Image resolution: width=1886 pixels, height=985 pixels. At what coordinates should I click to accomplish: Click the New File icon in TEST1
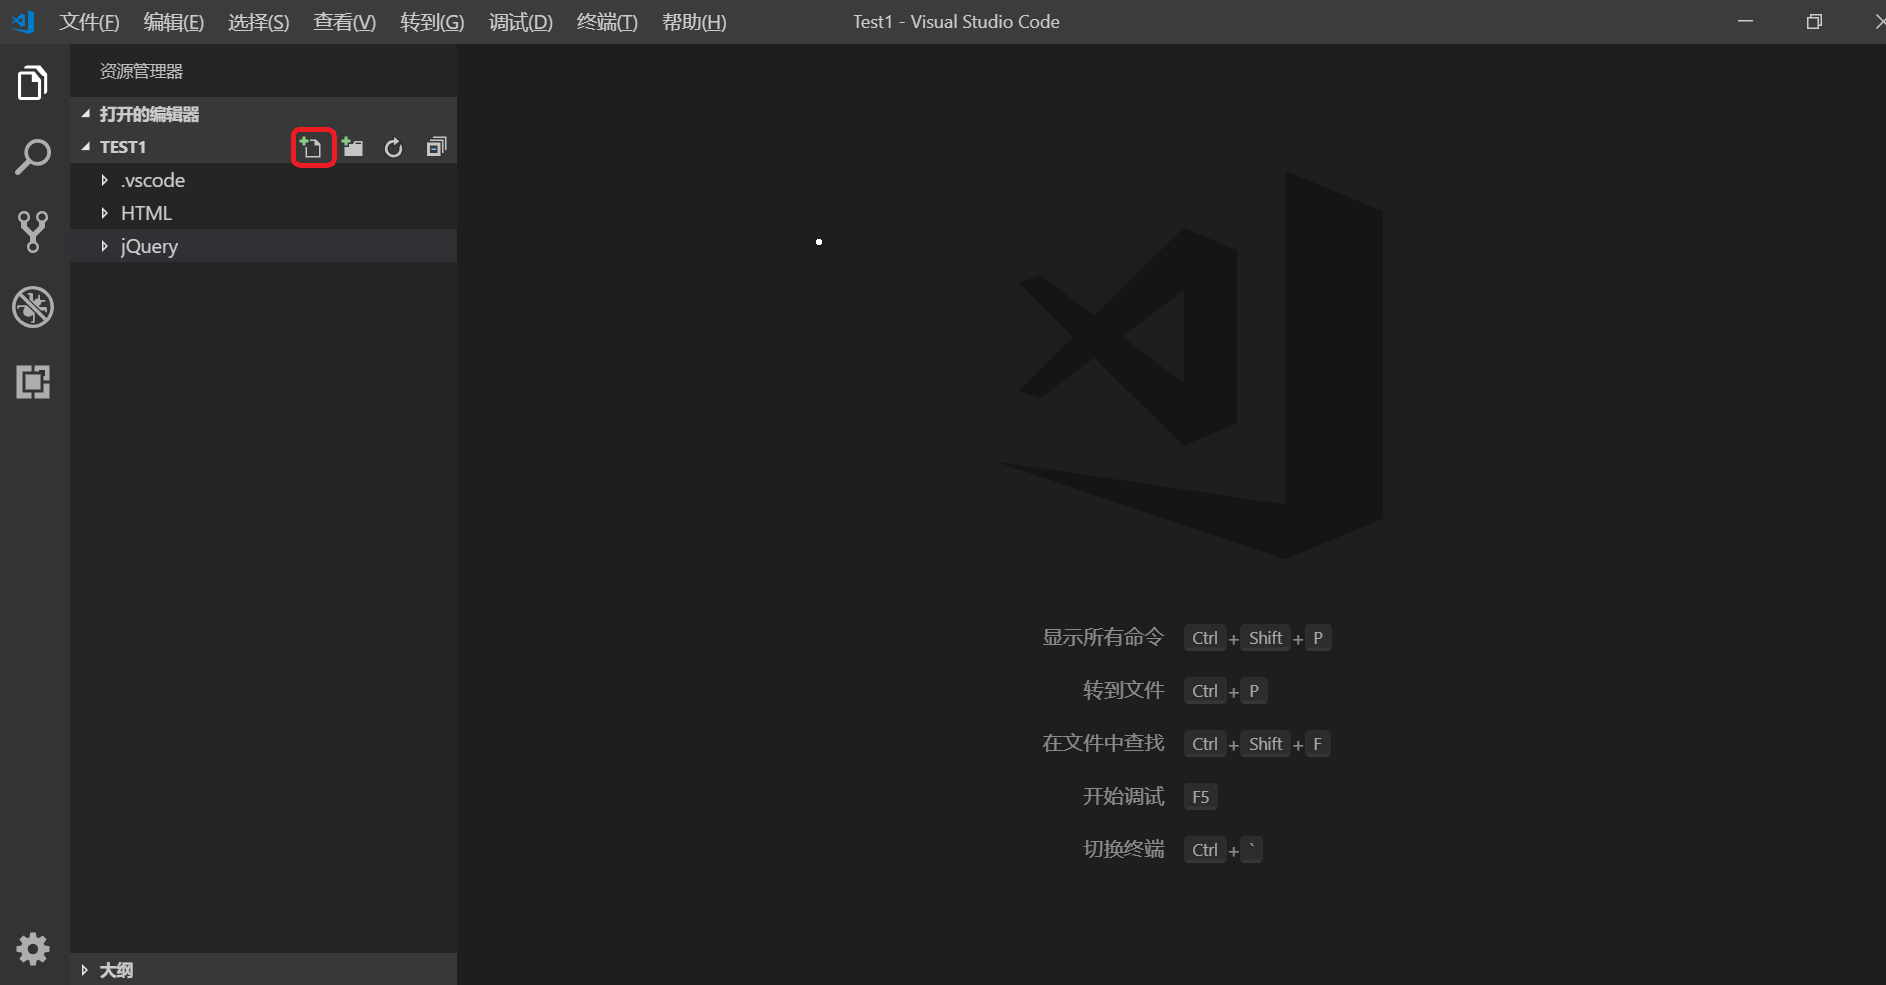click(x=312, y=148)
